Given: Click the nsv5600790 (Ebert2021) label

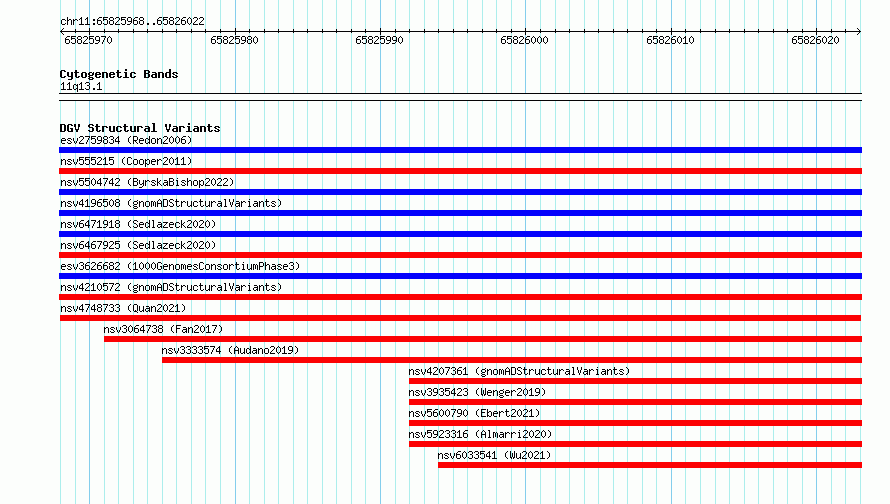Looking at the screenshot, I should [x=474, y=413].
